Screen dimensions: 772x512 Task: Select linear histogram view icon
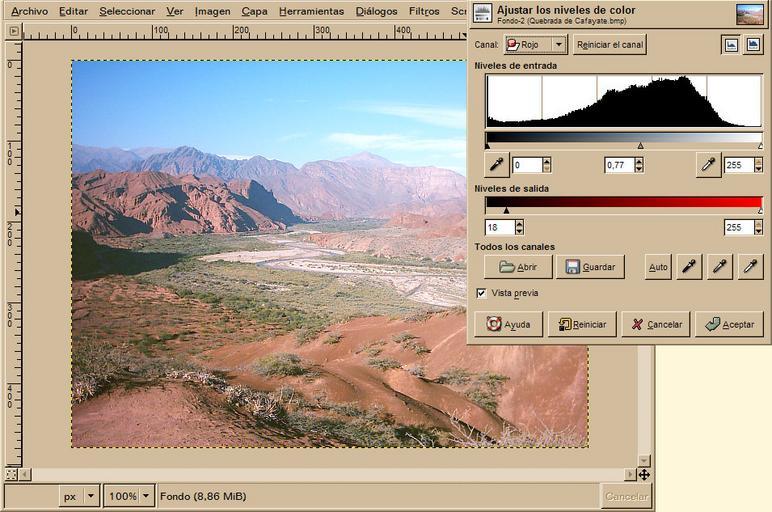click(x=731, y=45)
